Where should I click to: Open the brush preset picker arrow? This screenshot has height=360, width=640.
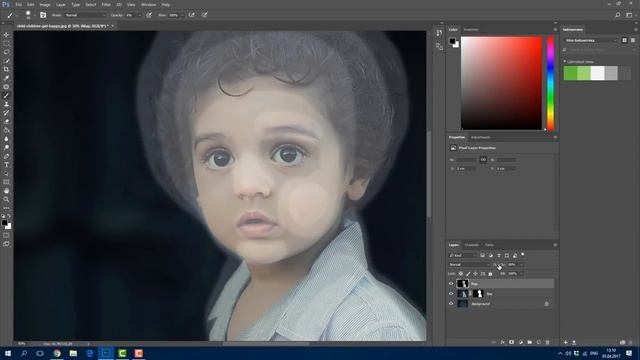(x=34, y=15)
